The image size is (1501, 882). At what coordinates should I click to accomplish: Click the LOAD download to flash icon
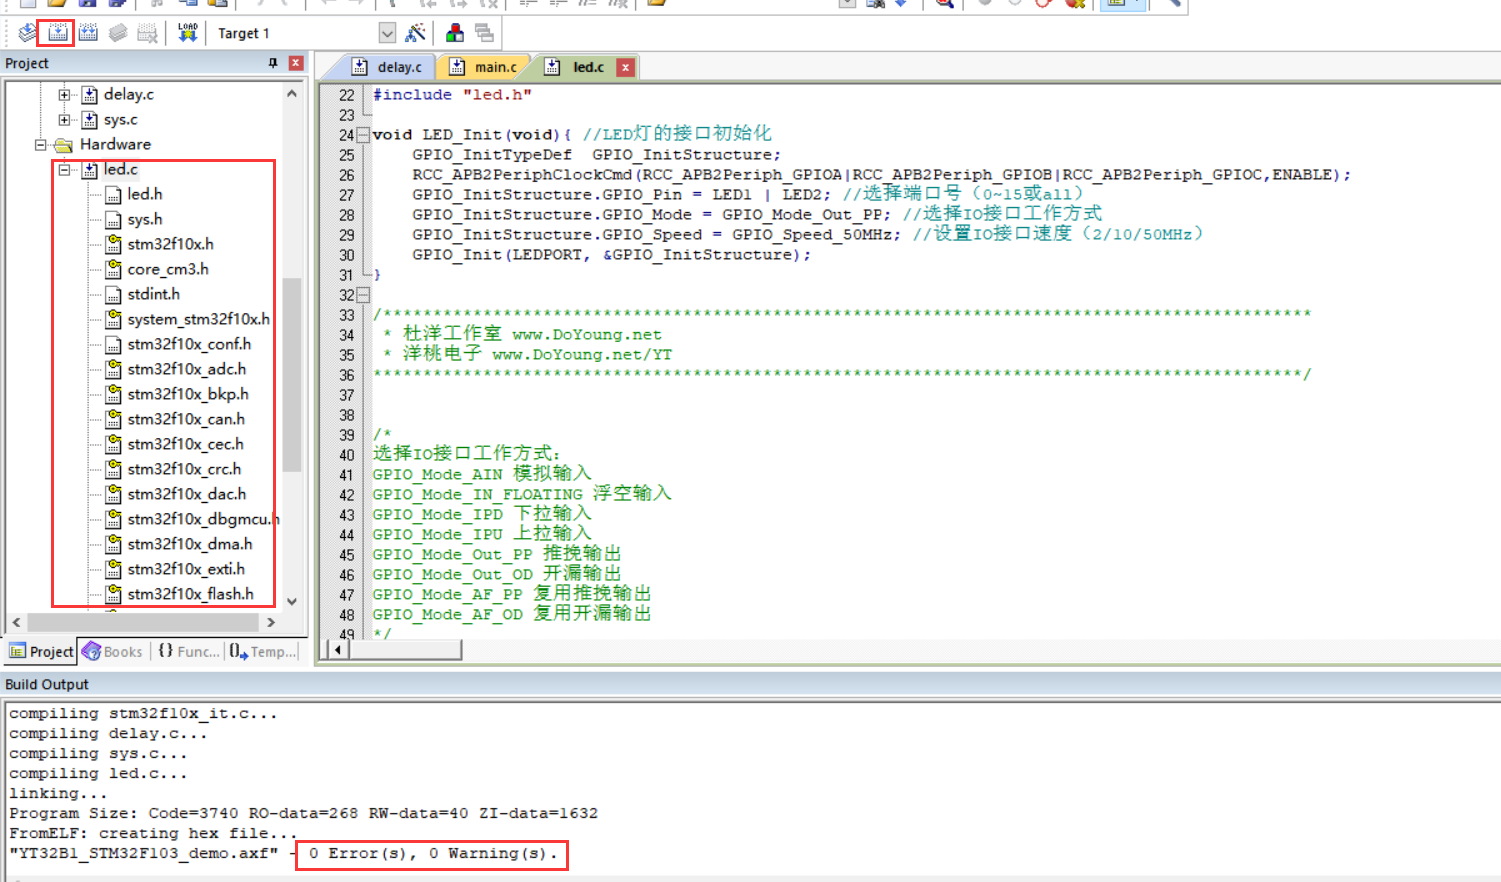(x=187, y=32)
